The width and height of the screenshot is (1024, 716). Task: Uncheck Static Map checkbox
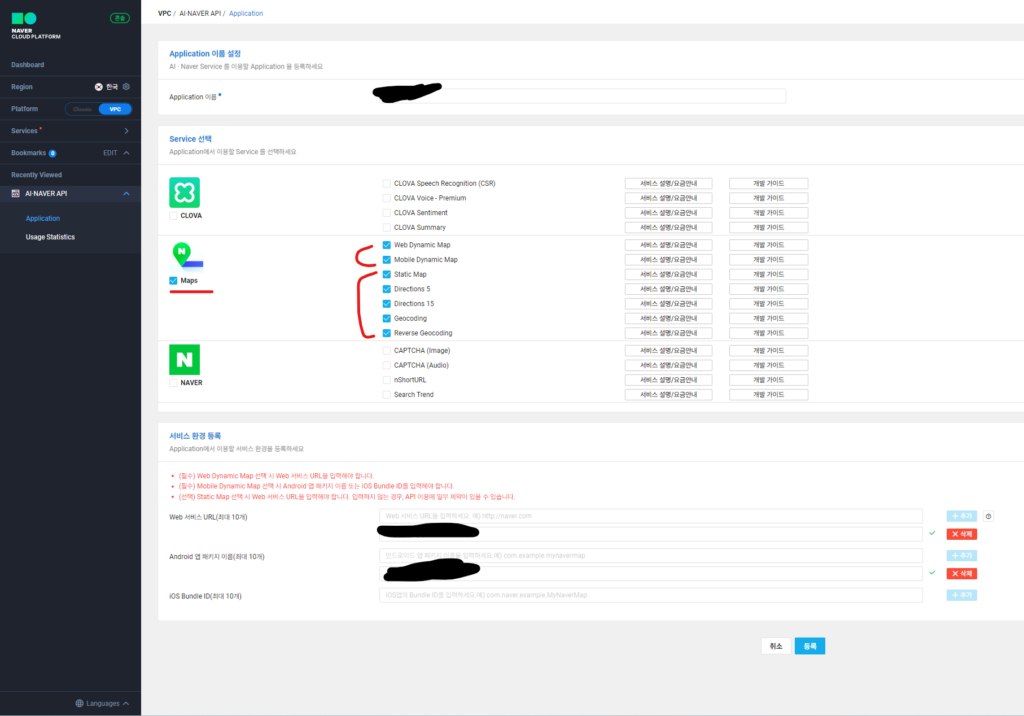[x=387, y=274]
